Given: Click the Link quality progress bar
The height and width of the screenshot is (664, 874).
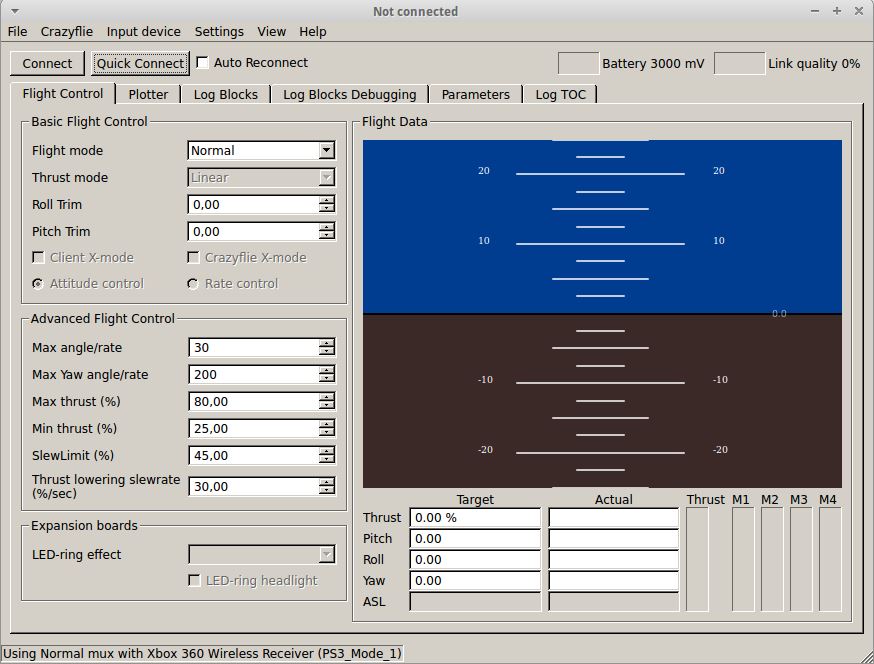Looking at the screenshot, I should click(x=739, y=63).
